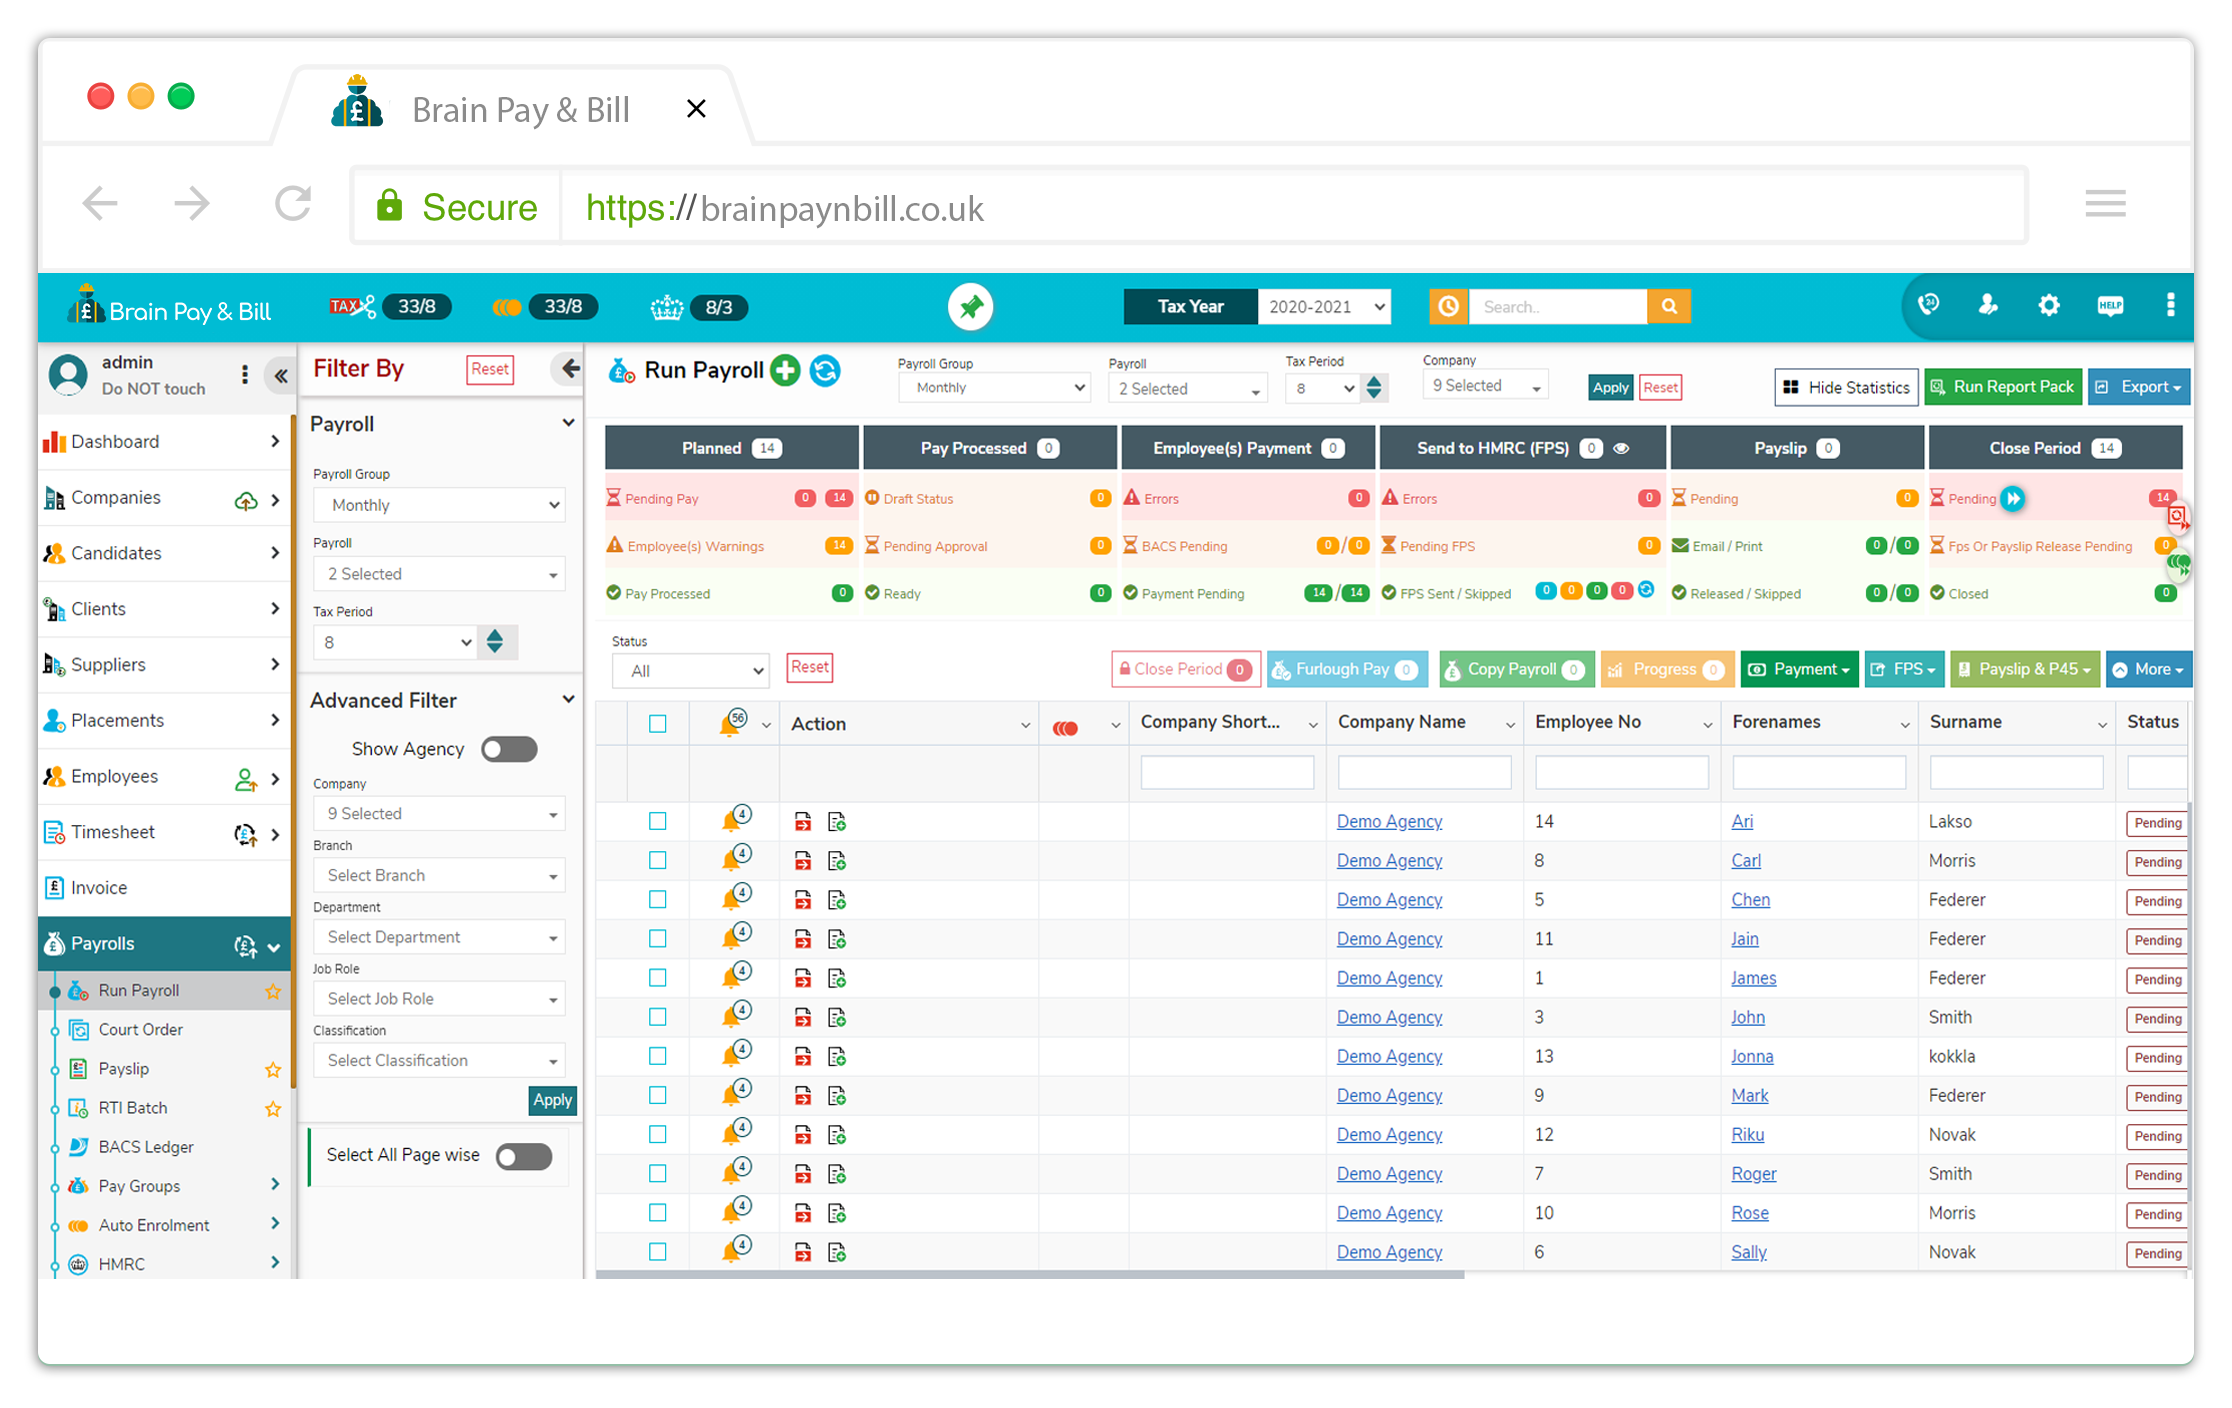The width and height of the screenshot is (2232, 1408).
Task: Open top Payroll Group Monthly dropdown
Action: (x=995, y=387)
